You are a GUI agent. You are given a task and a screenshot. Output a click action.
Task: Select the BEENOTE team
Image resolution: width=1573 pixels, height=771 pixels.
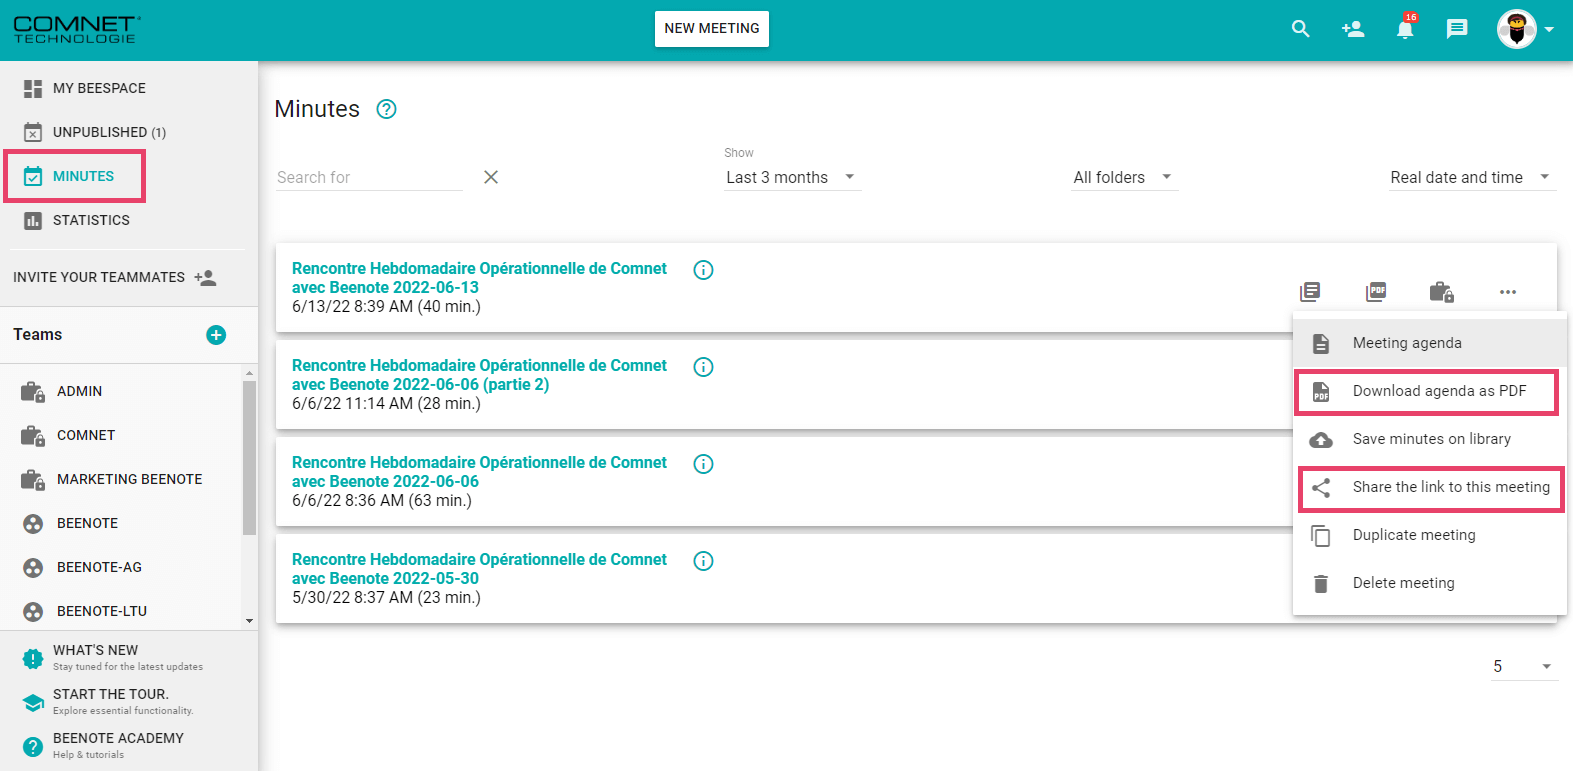87,523
